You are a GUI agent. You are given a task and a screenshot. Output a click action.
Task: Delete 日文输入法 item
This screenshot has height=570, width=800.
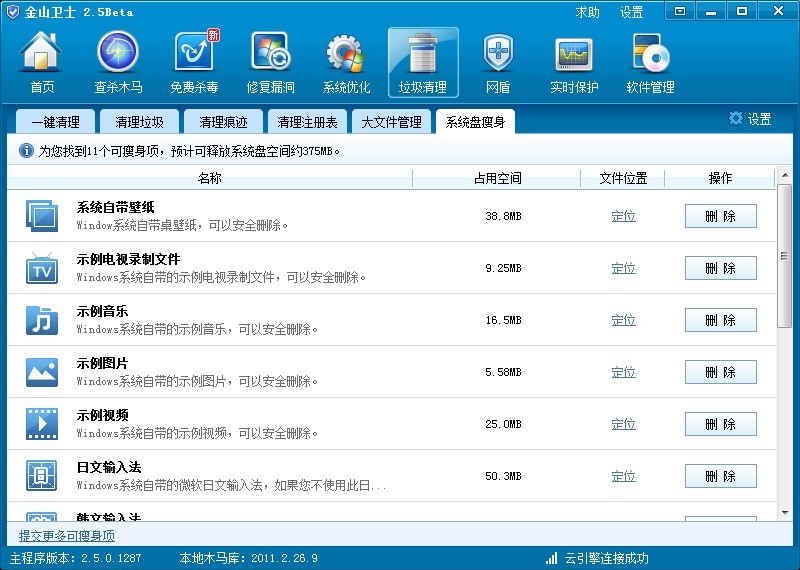pyautogui.click(x=720, y=476)
